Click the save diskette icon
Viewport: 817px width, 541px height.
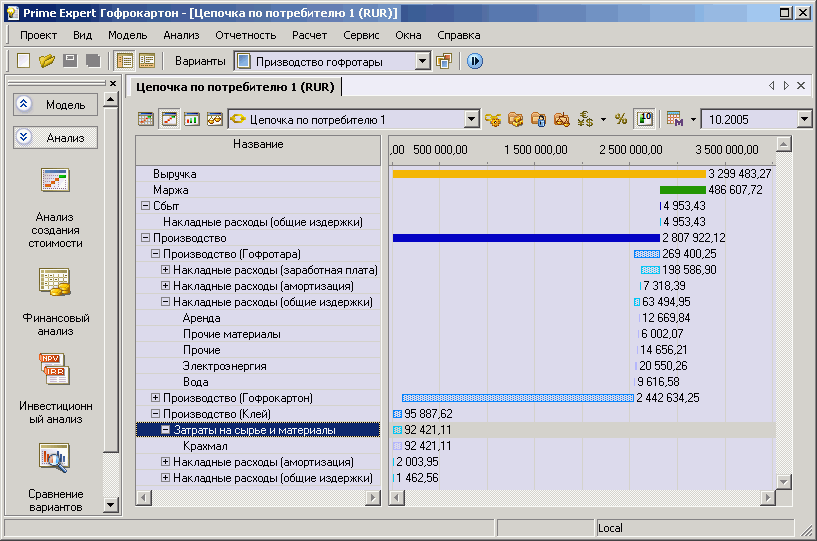70,61
